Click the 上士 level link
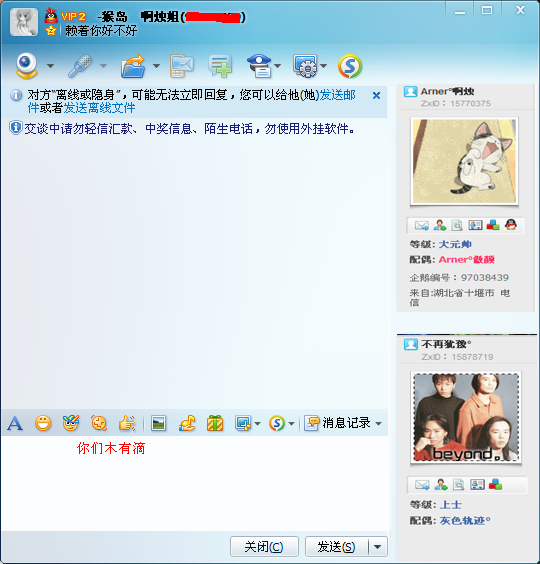Image resolution: width=540 pixels, height=564 pixels. point(451,505)
